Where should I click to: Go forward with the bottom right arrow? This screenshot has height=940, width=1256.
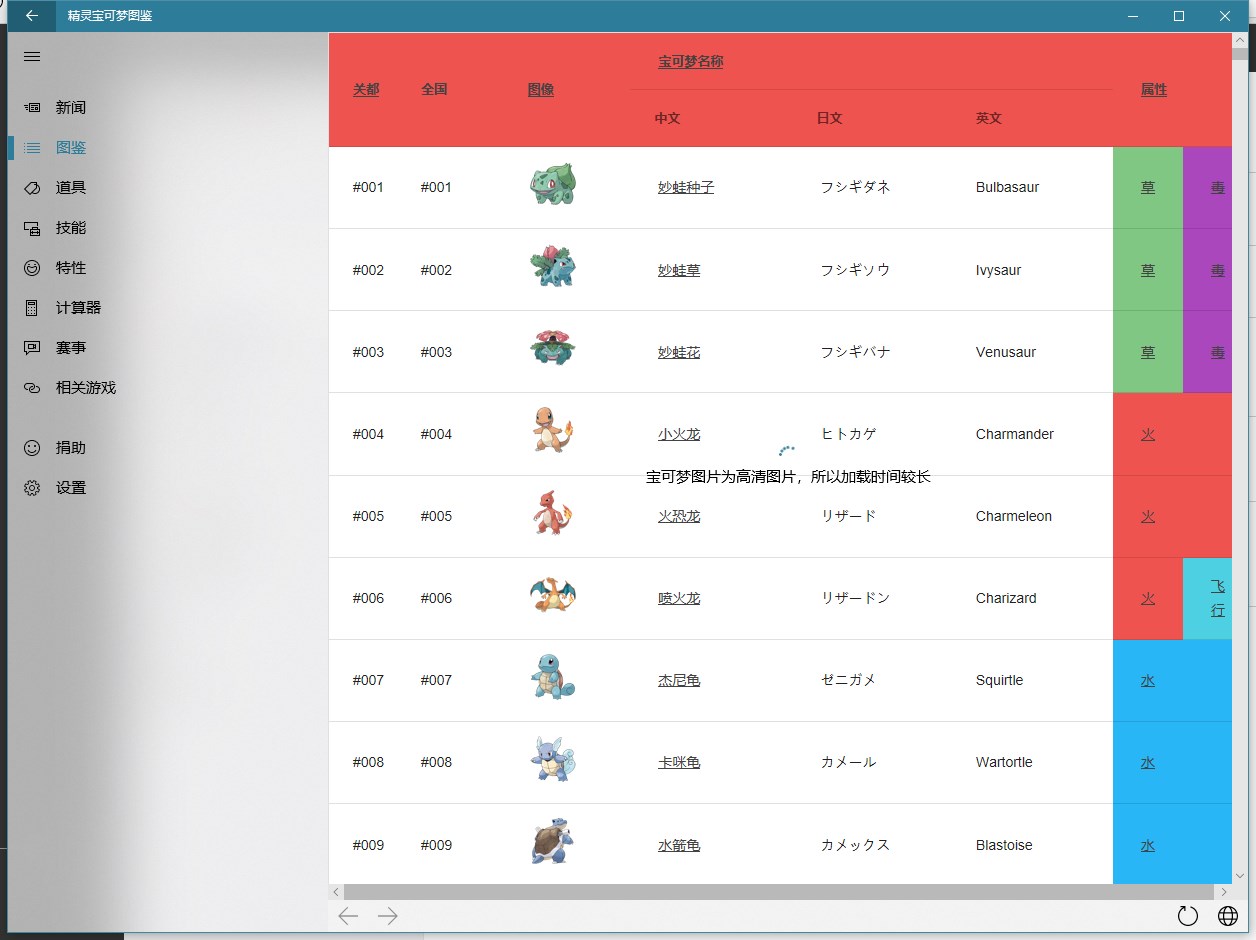pyautogui.click(x=388, y=916)
